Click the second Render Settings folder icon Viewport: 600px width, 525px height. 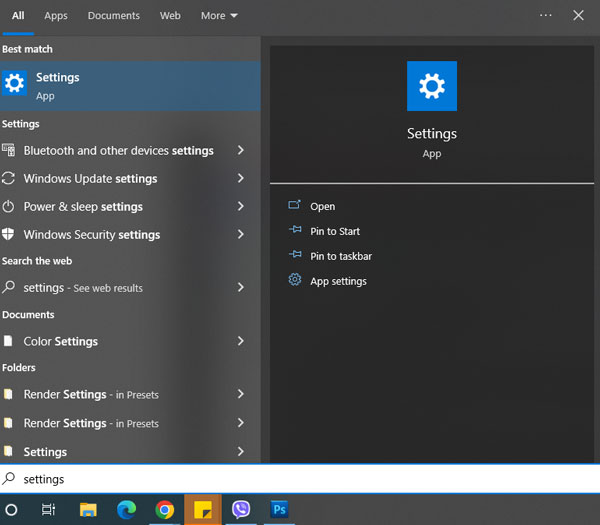point(8,422)
